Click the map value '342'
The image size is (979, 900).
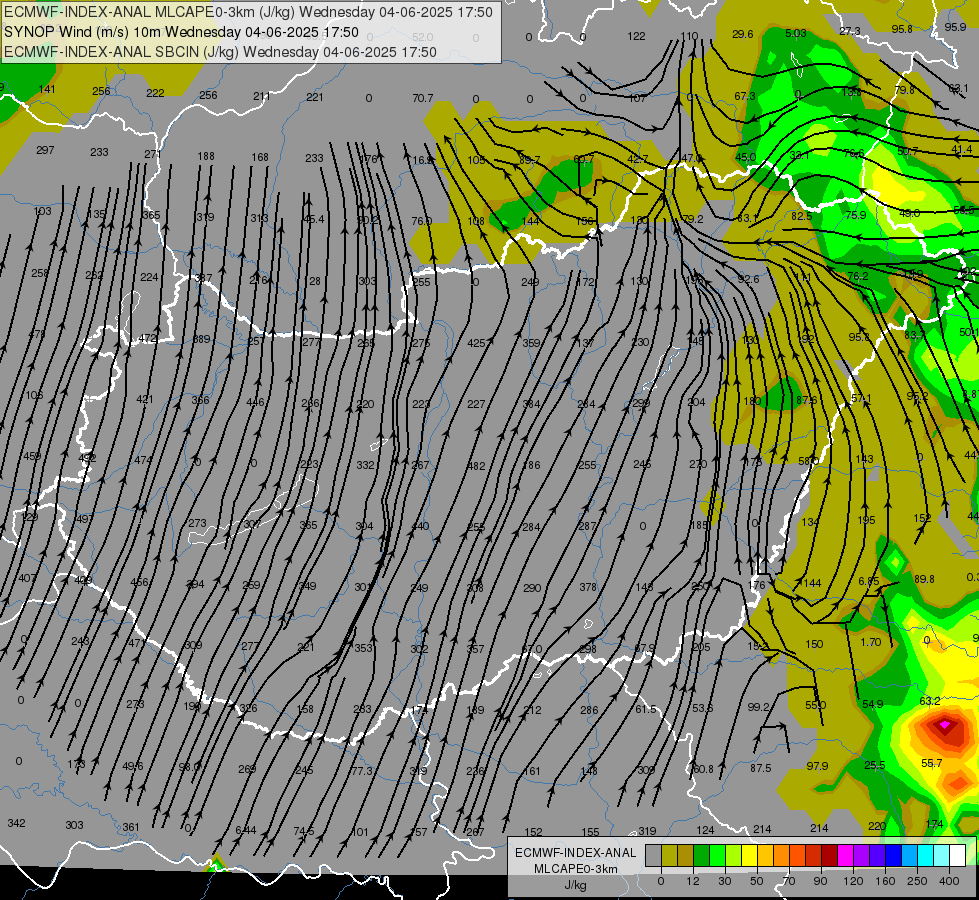coord(16,823)
